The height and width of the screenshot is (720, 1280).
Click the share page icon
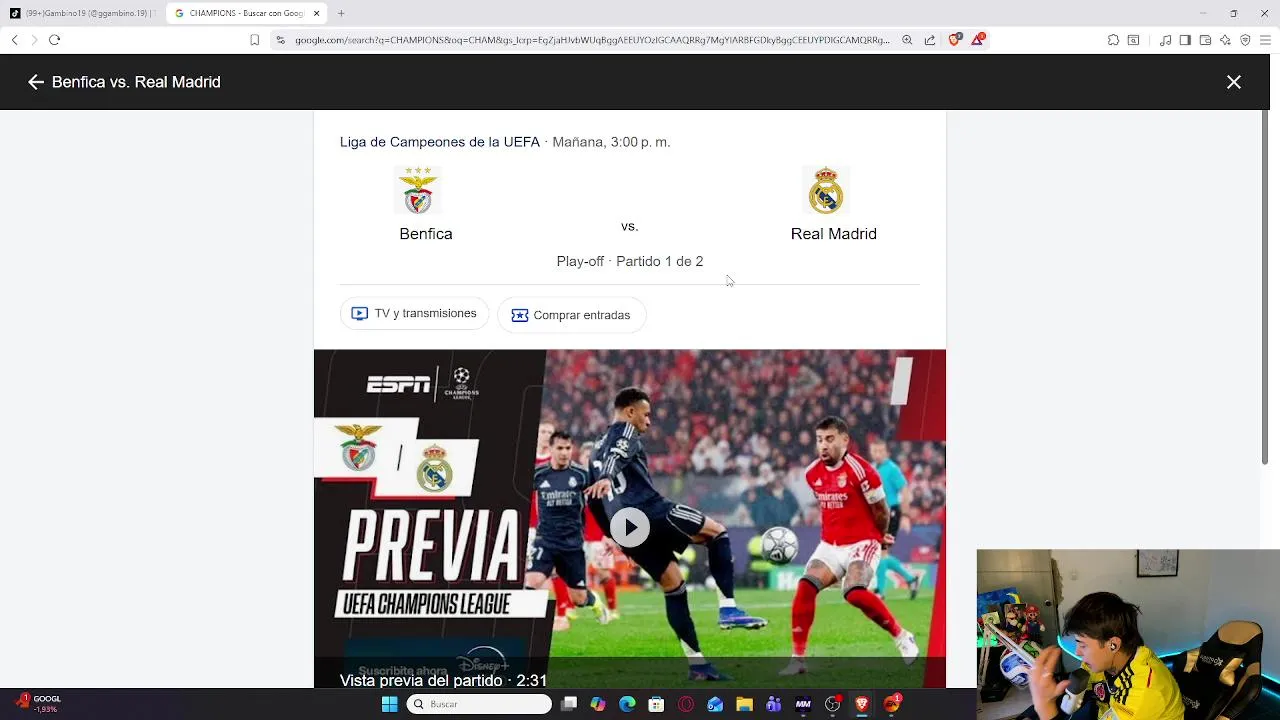point(930,40)
